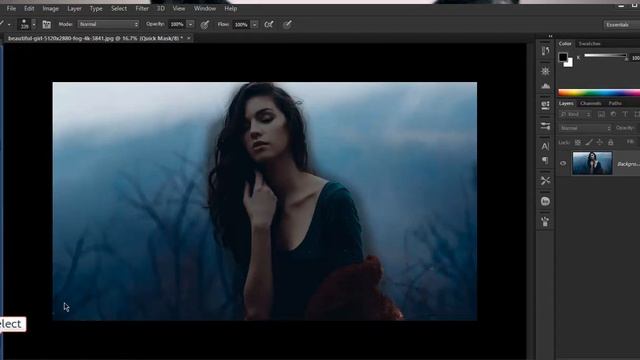Click the Flow 100% value field
This screenshot has height=360, width=640.
pos(241,24)
